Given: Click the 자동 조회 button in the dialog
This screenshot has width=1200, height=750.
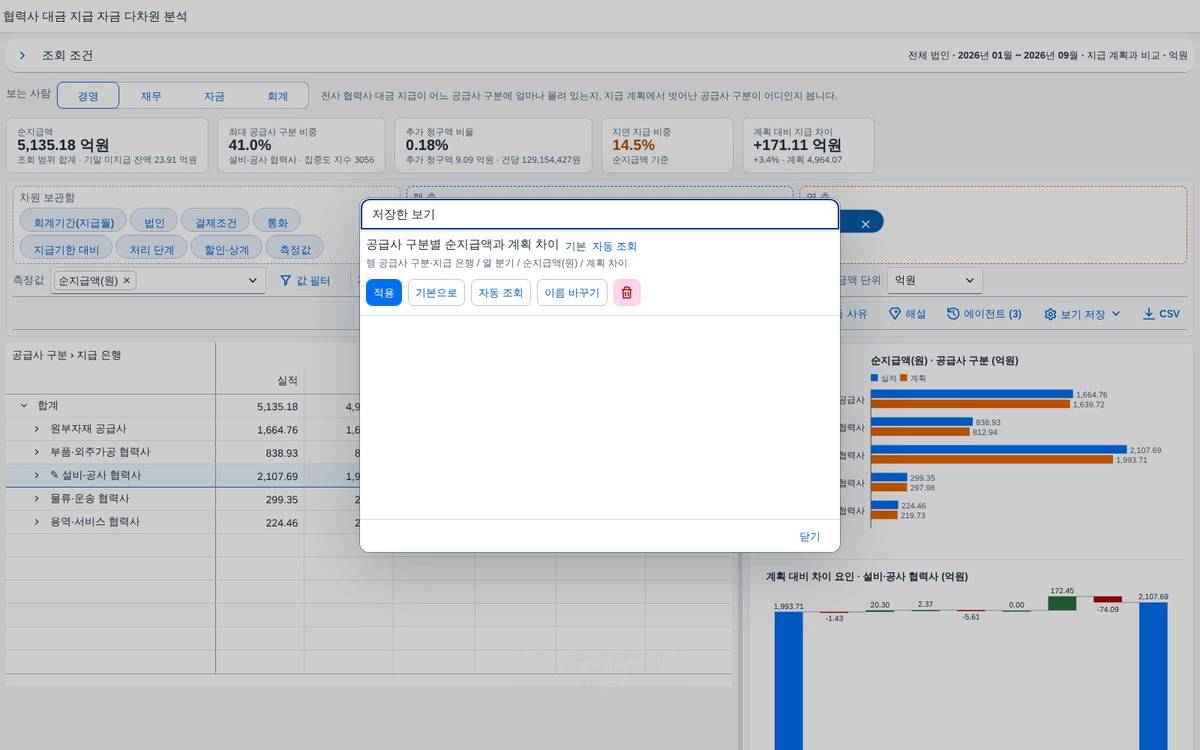Looking at the screenshot, I should coord(501,293).
